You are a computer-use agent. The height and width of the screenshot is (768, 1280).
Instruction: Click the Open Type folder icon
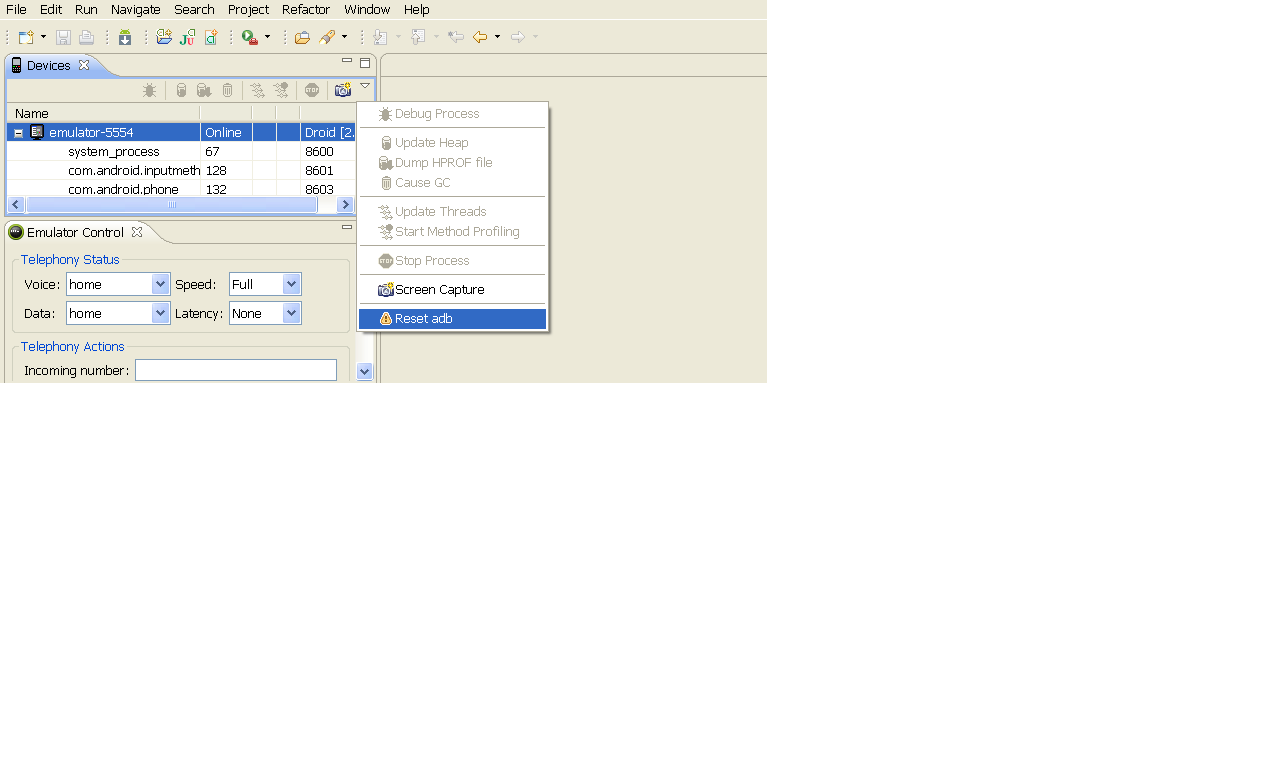(x=302, y=37)
